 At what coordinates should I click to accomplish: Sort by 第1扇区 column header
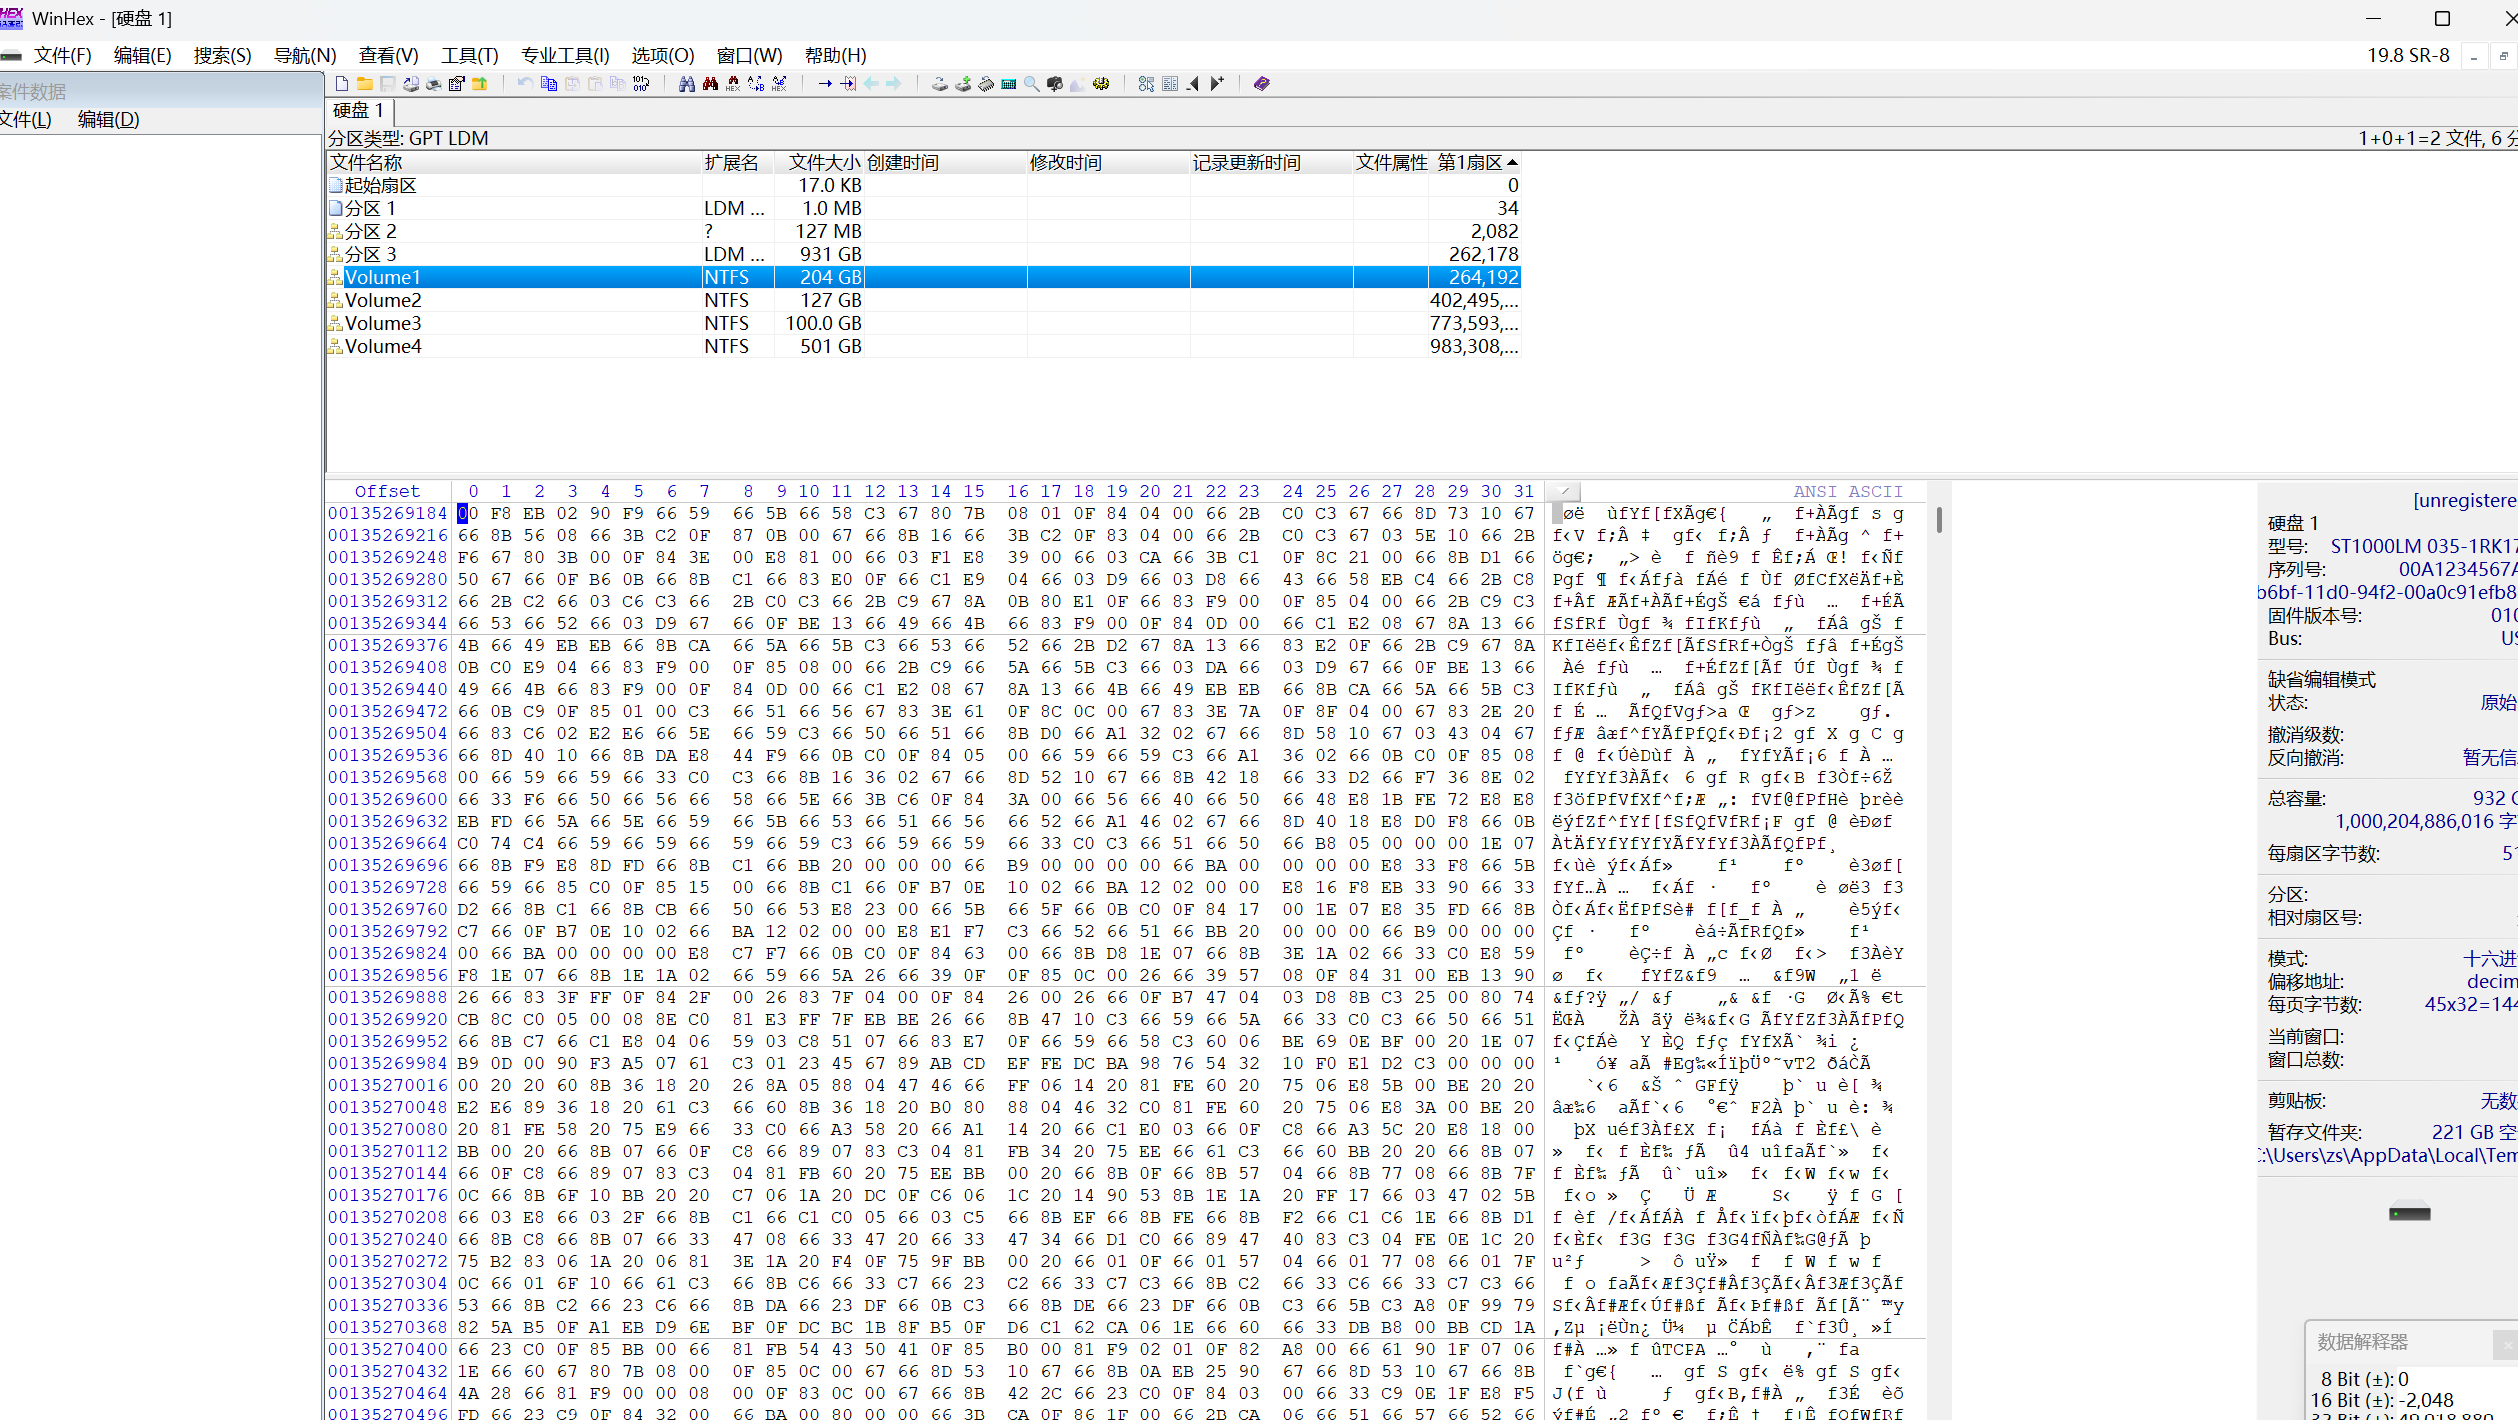click(x=1470, y=163)
